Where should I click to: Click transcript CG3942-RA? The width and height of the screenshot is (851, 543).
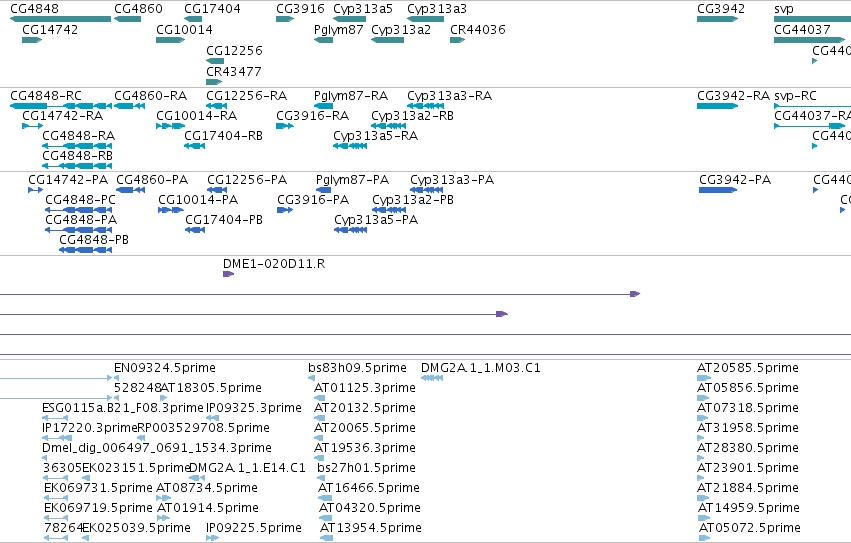pos(733,96)
